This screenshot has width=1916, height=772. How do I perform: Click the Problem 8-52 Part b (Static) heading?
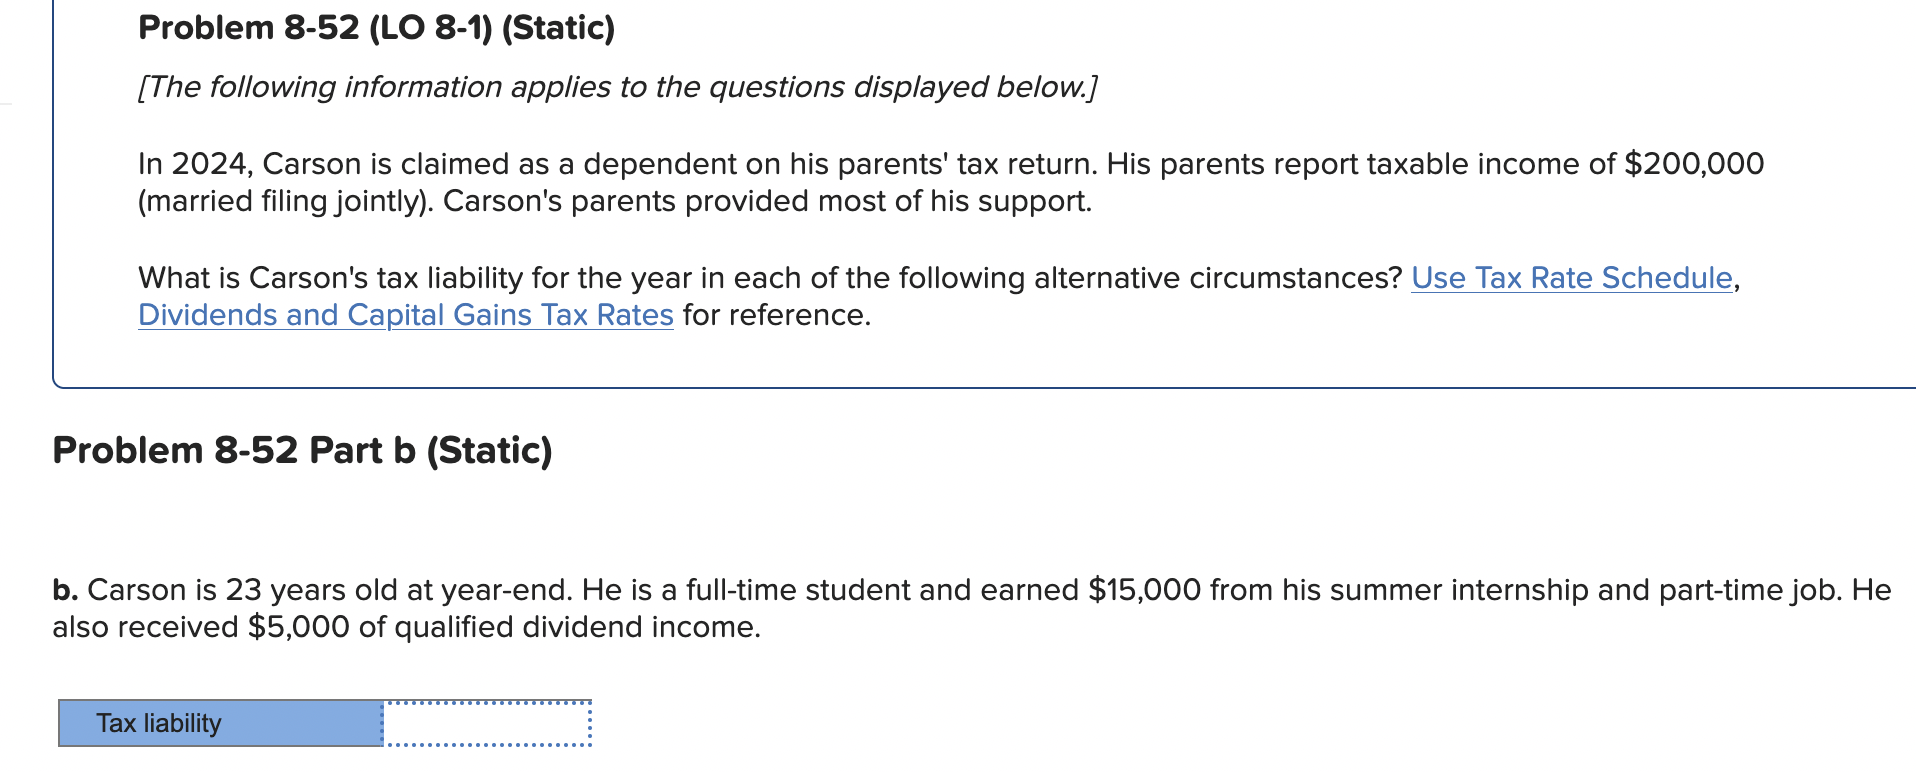(302, 450)
